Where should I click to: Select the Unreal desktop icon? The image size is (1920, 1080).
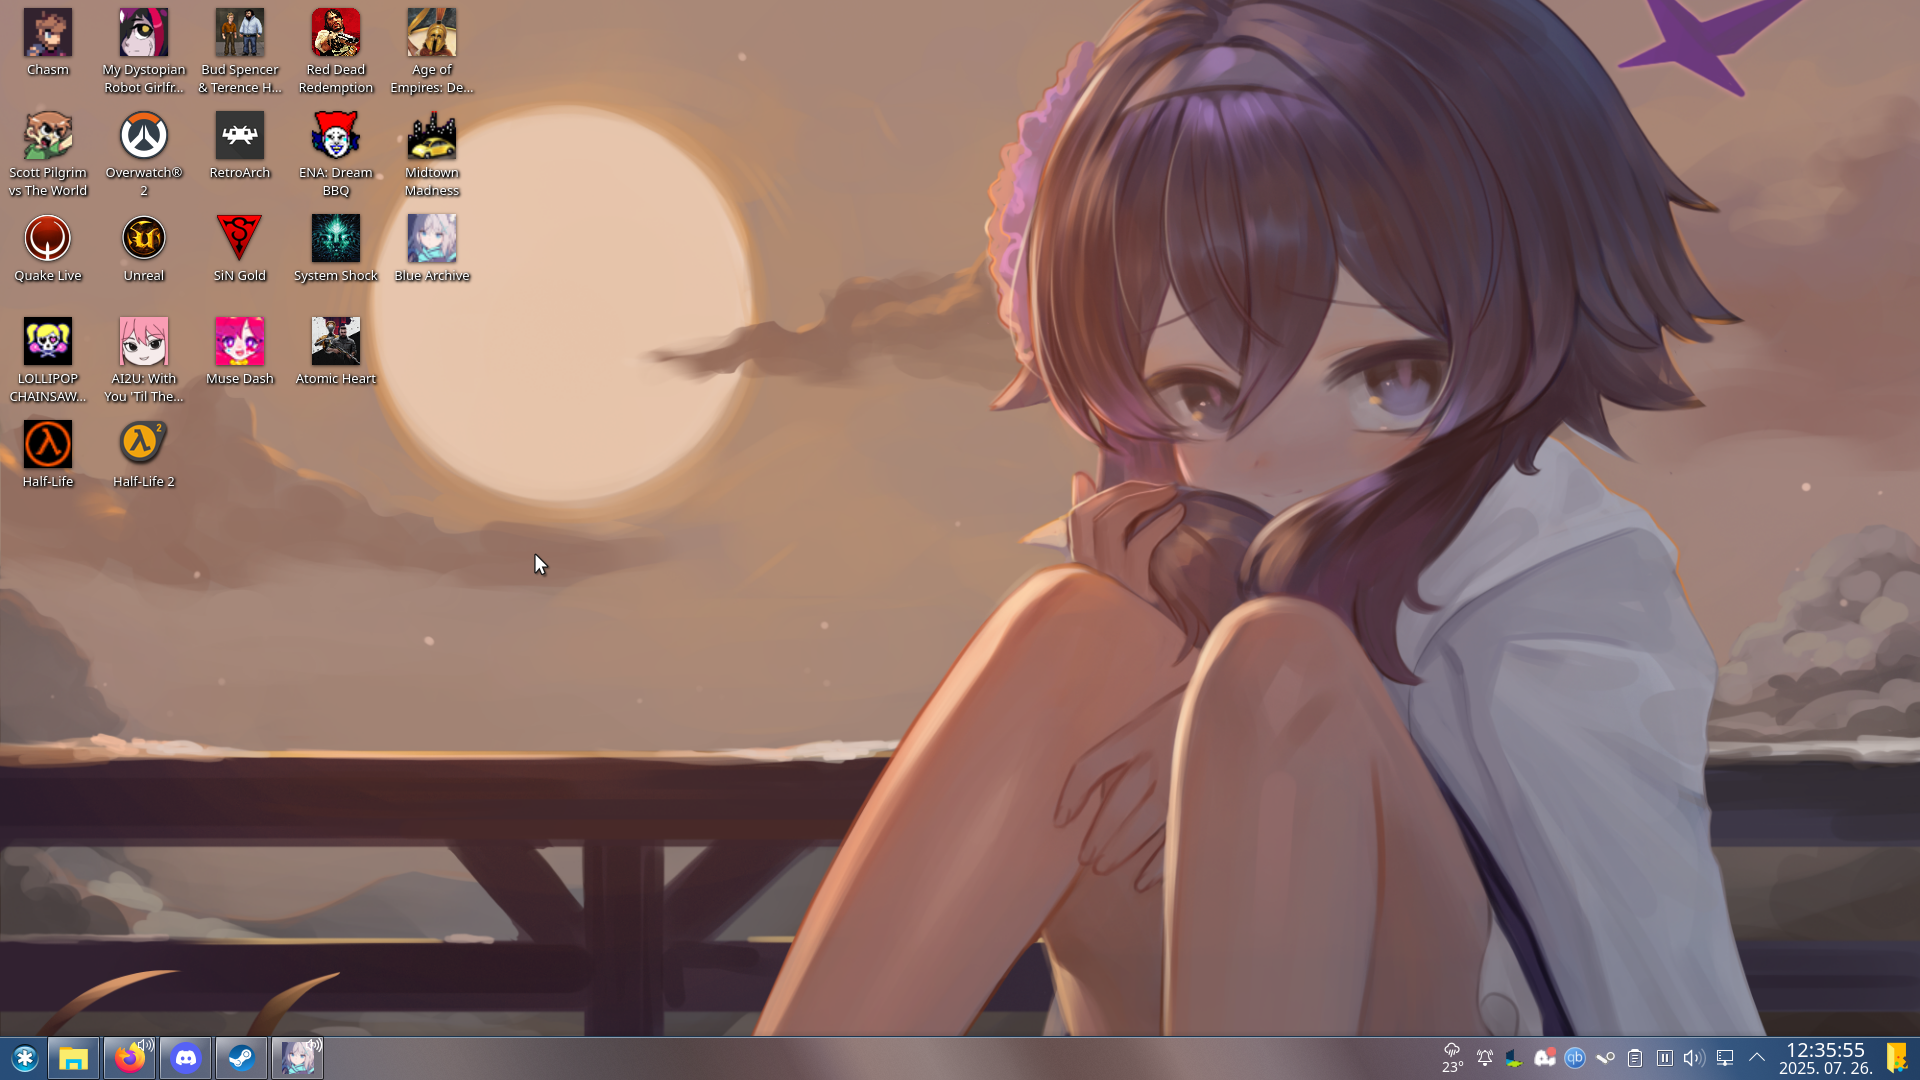coord(144,250)
